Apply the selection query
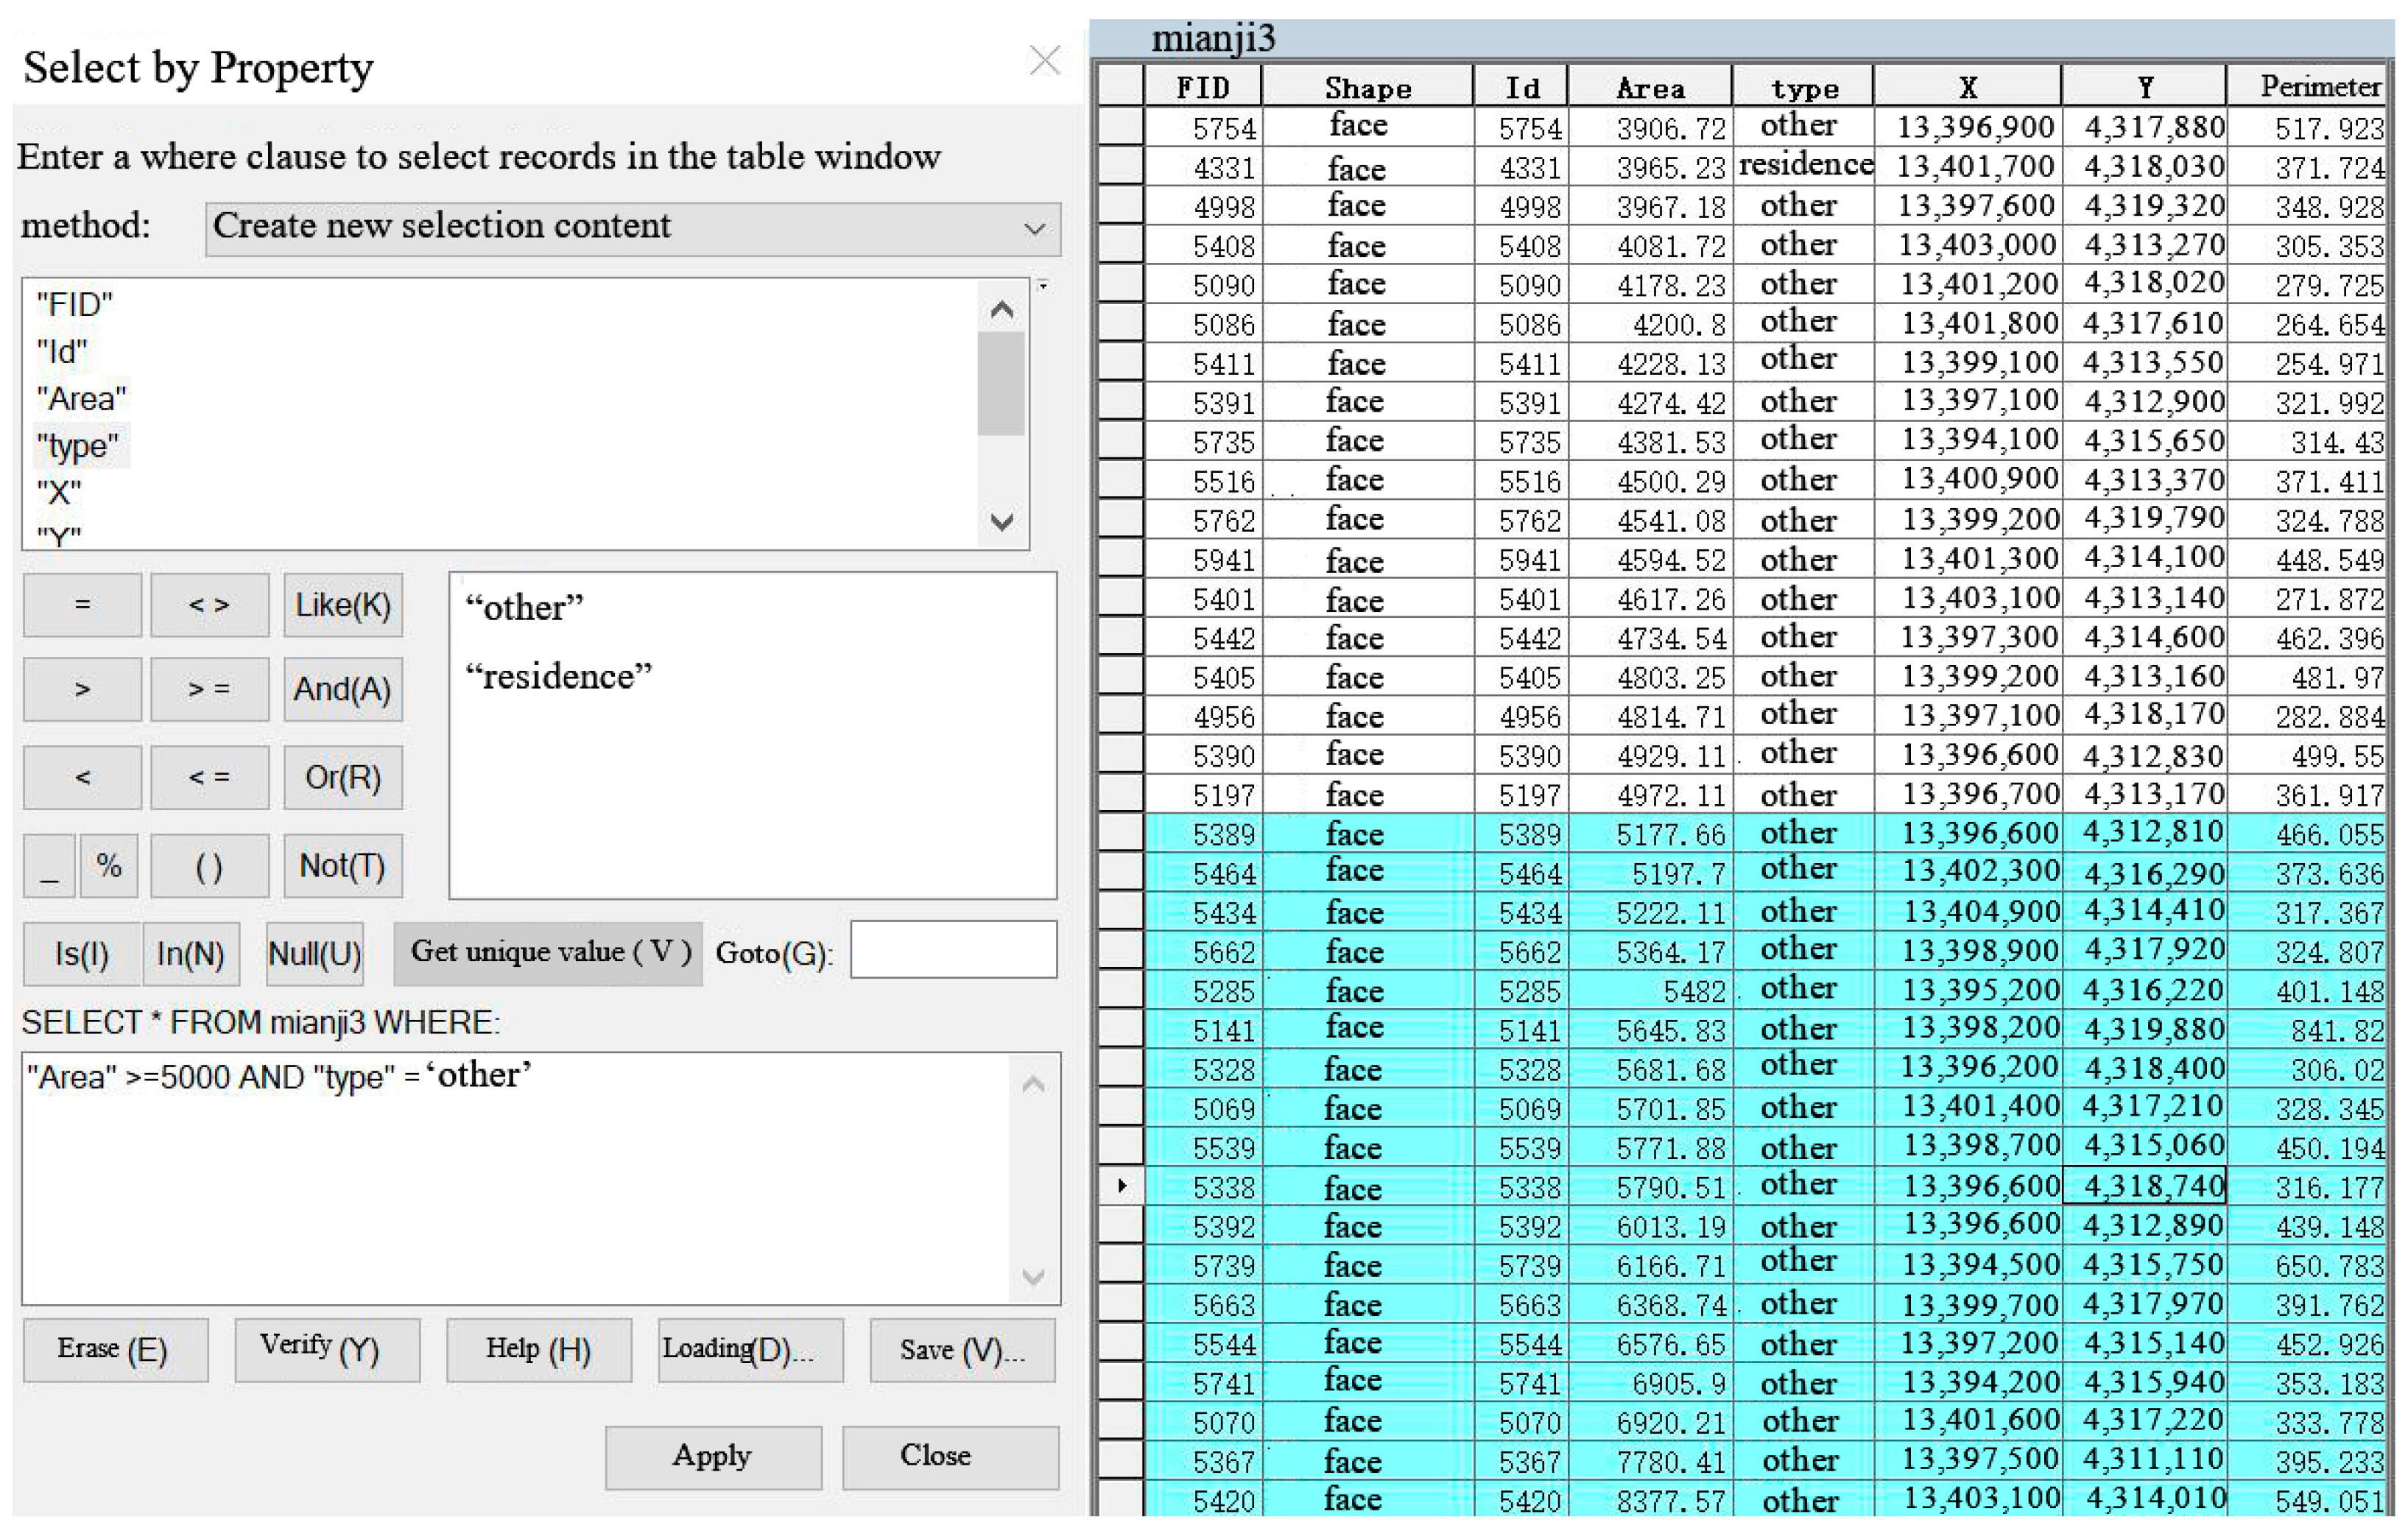The width and height of the screenshot is (2408, 1531). tap(713, 1457)
